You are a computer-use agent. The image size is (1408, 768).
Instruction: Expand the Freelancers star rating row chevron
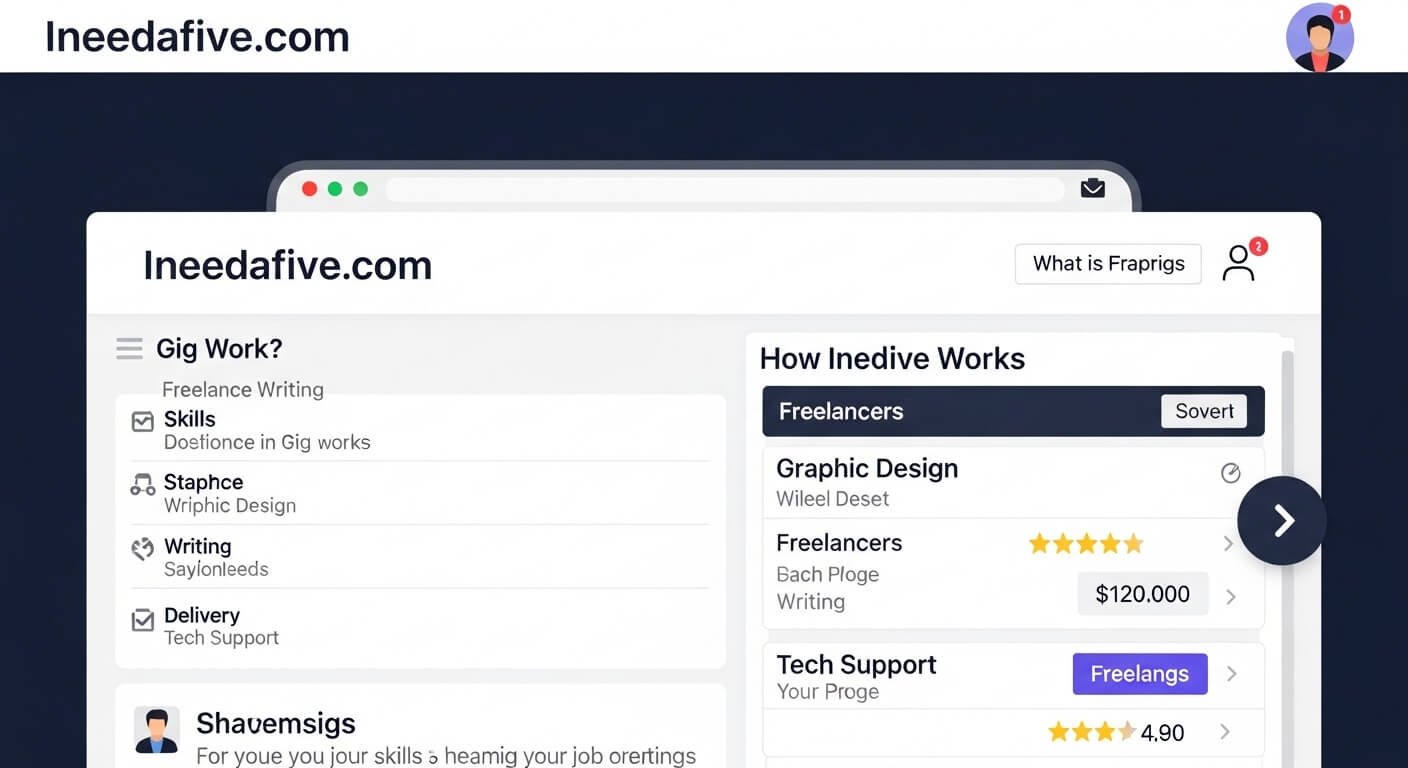[1229, 544]
